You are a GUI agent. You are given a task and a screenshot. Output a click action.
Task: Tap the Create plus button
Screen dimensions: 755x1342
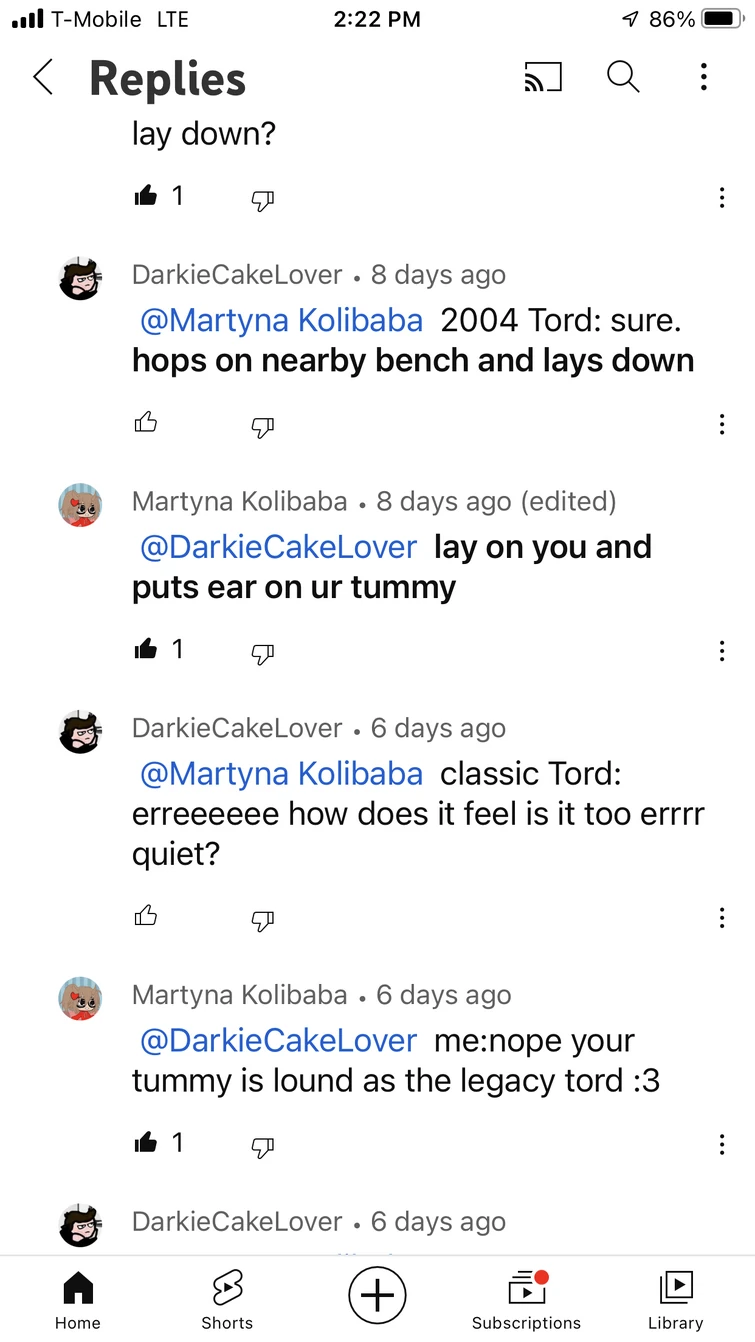(x=377, y=1295)
